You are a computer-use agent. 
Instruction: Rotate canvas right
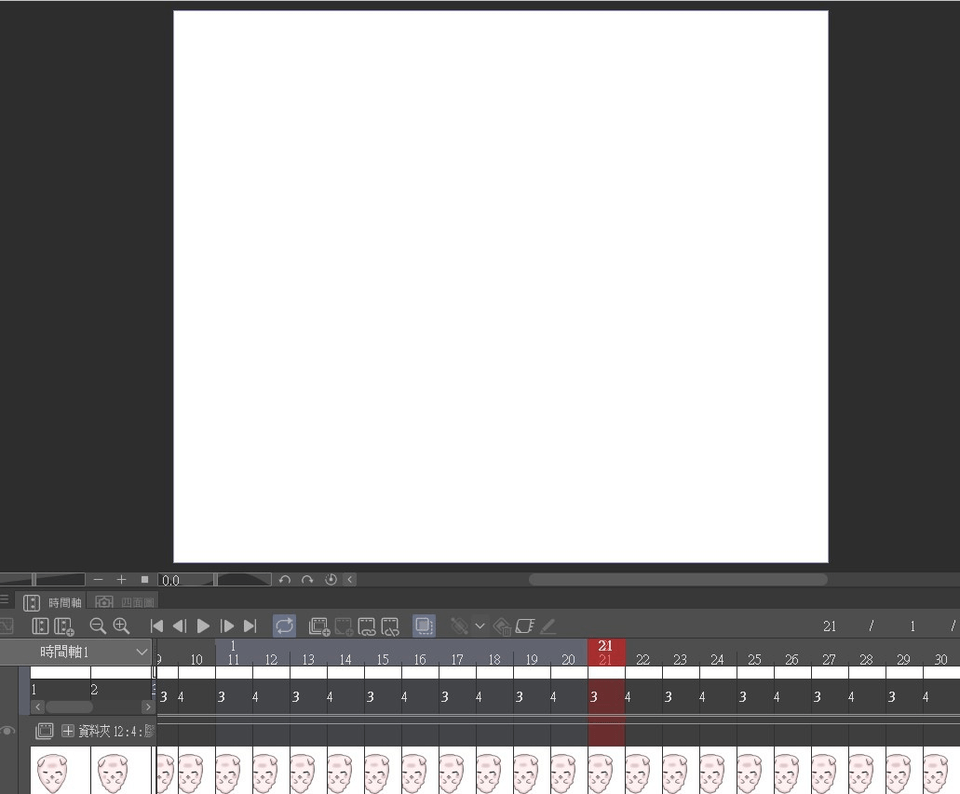[x=307, y=579]
